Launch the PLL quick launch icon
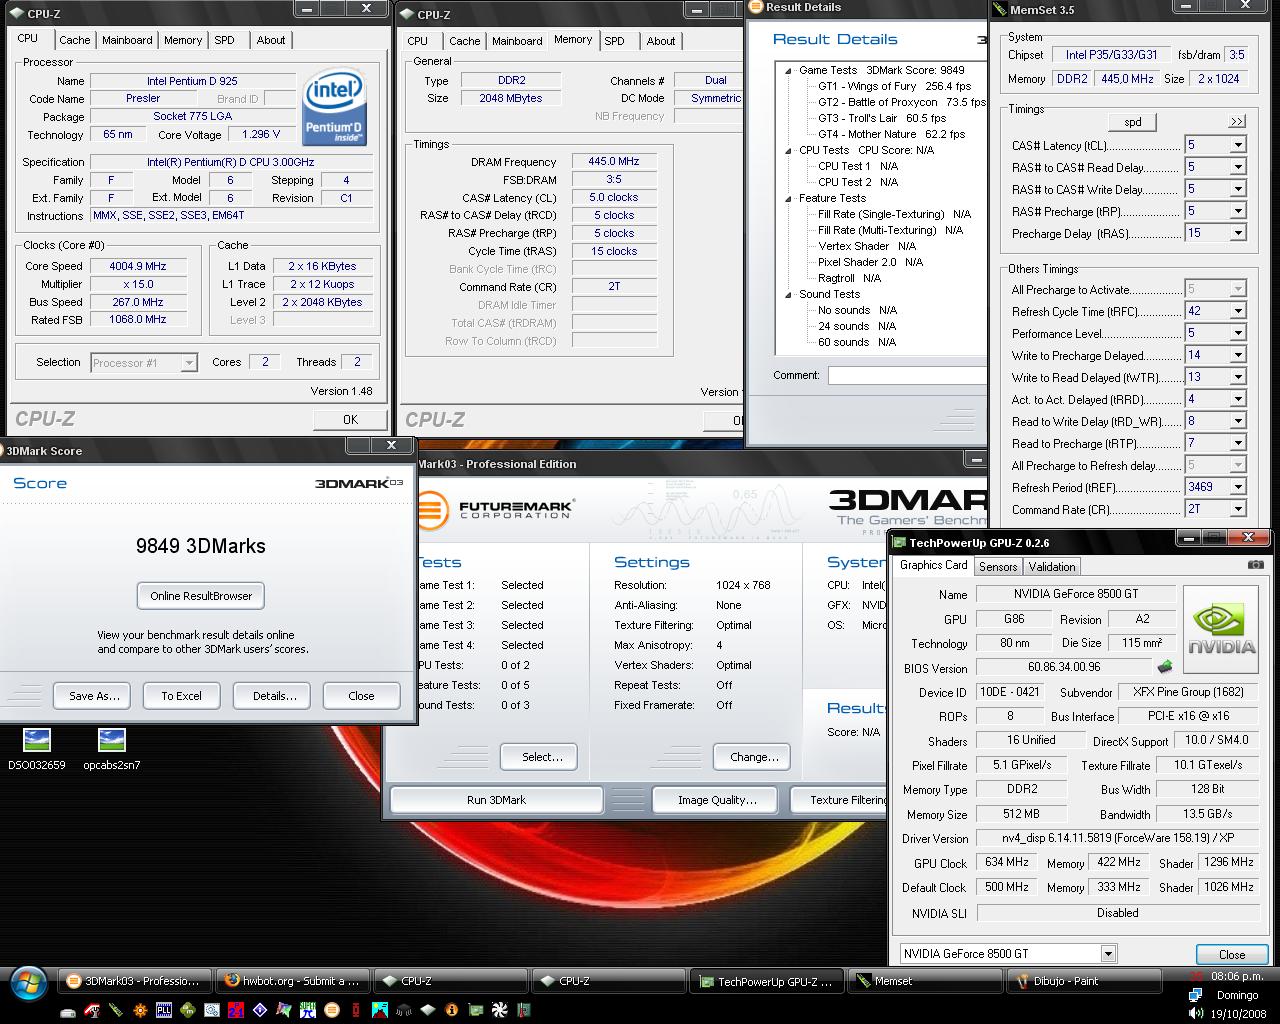The image size is (1280, 1024). pos(164,1010)
